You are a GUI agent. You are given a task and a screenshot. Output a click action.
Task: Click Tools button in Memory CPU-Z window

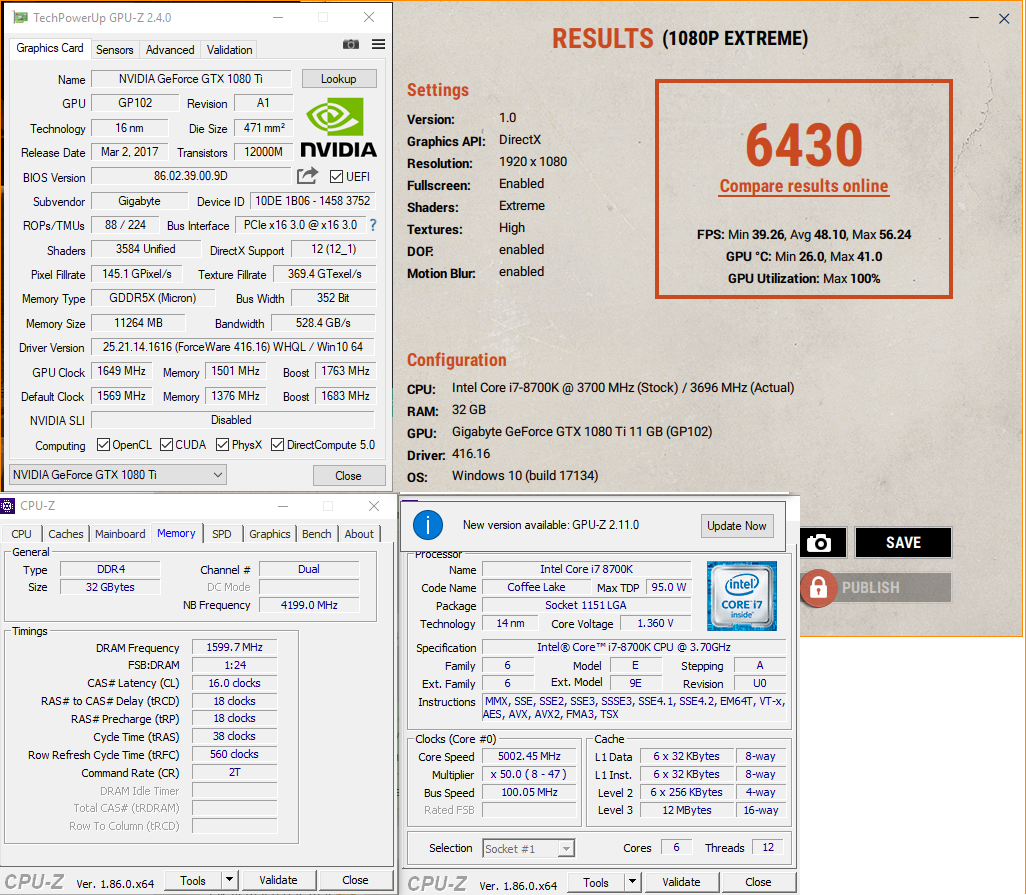pos(193,880)
